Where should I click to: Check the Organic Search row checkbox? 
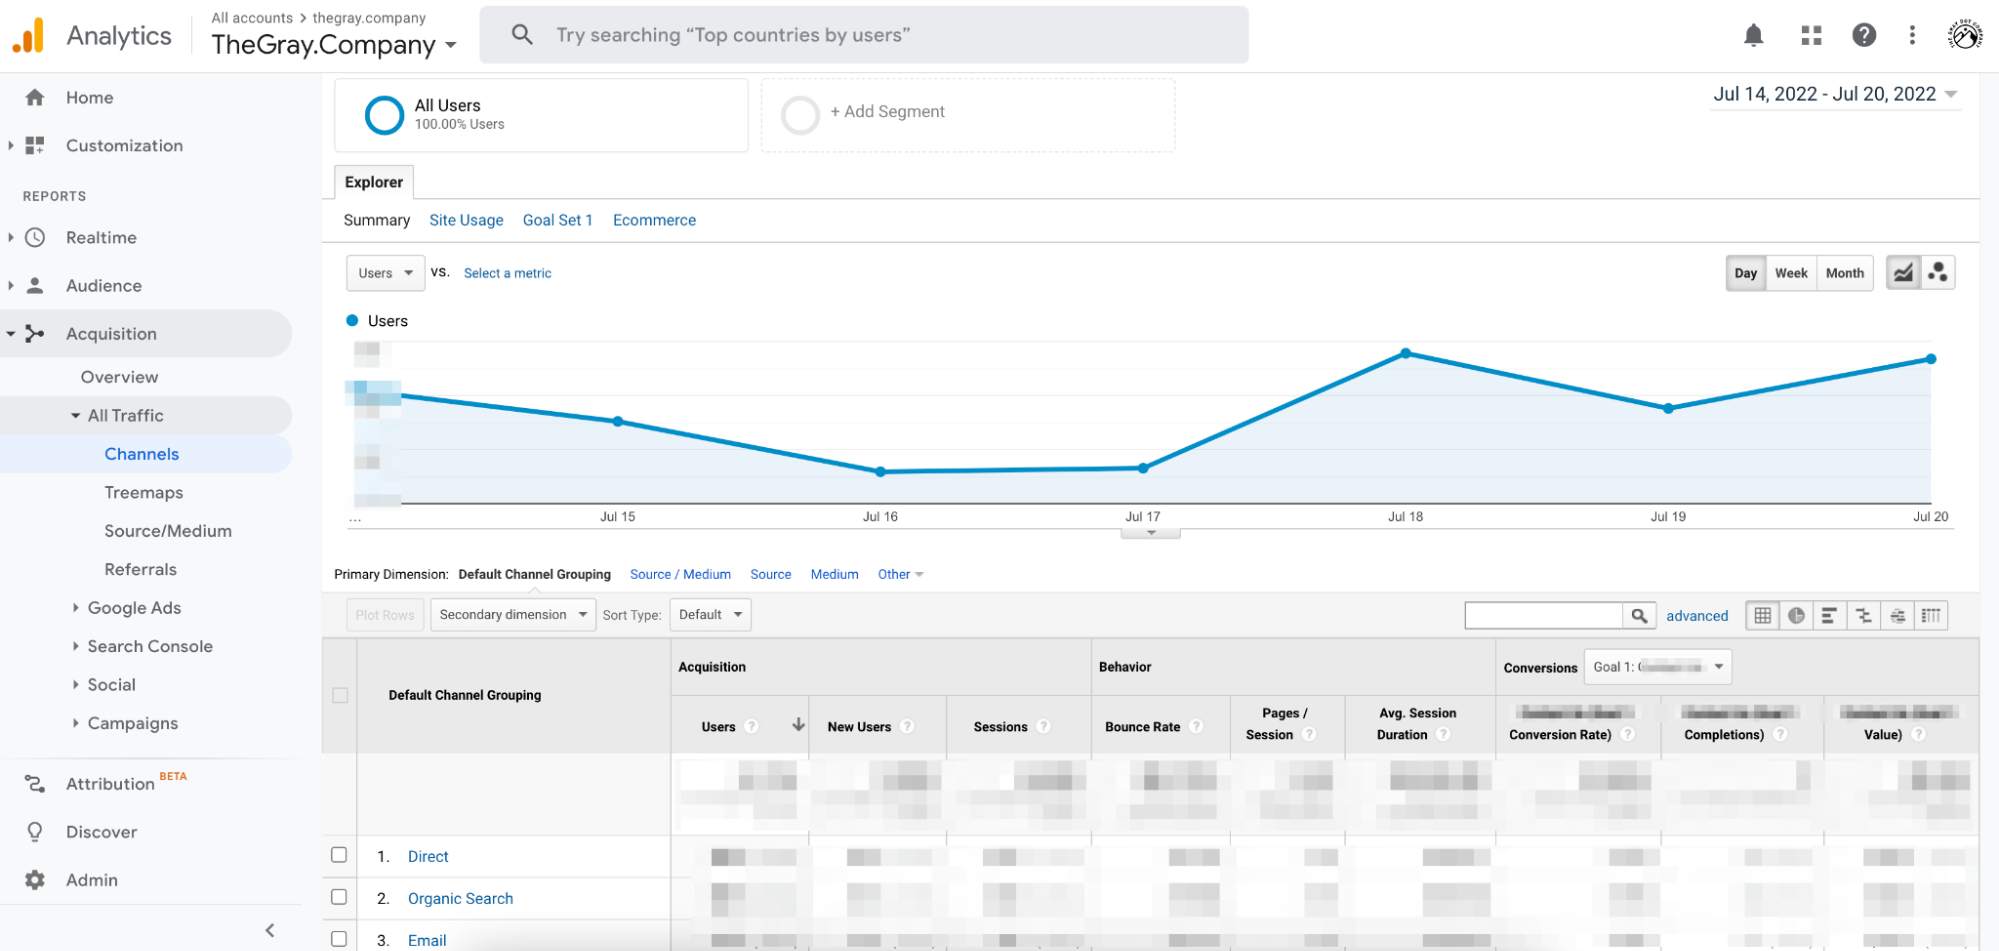coord(339,897)
